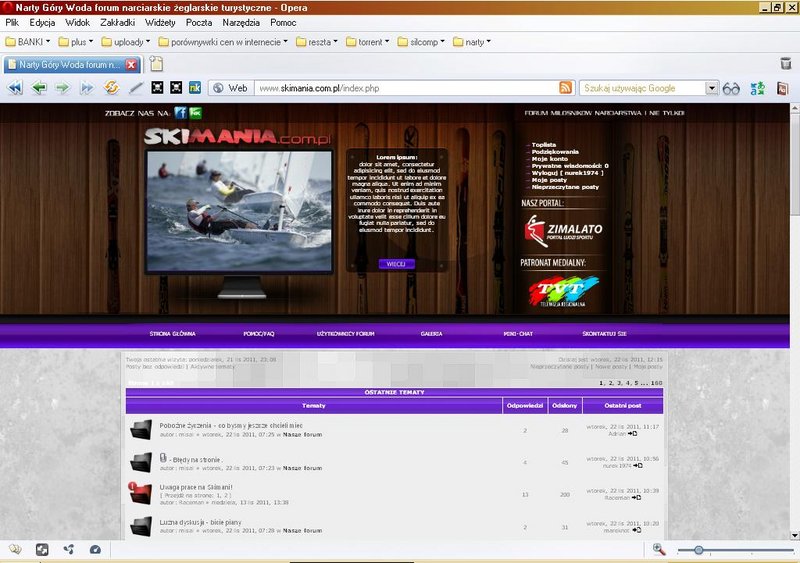Adjust the page zoom slider in status bar
This screenshot has height=563, width=800.
click(x=698, y=550)
